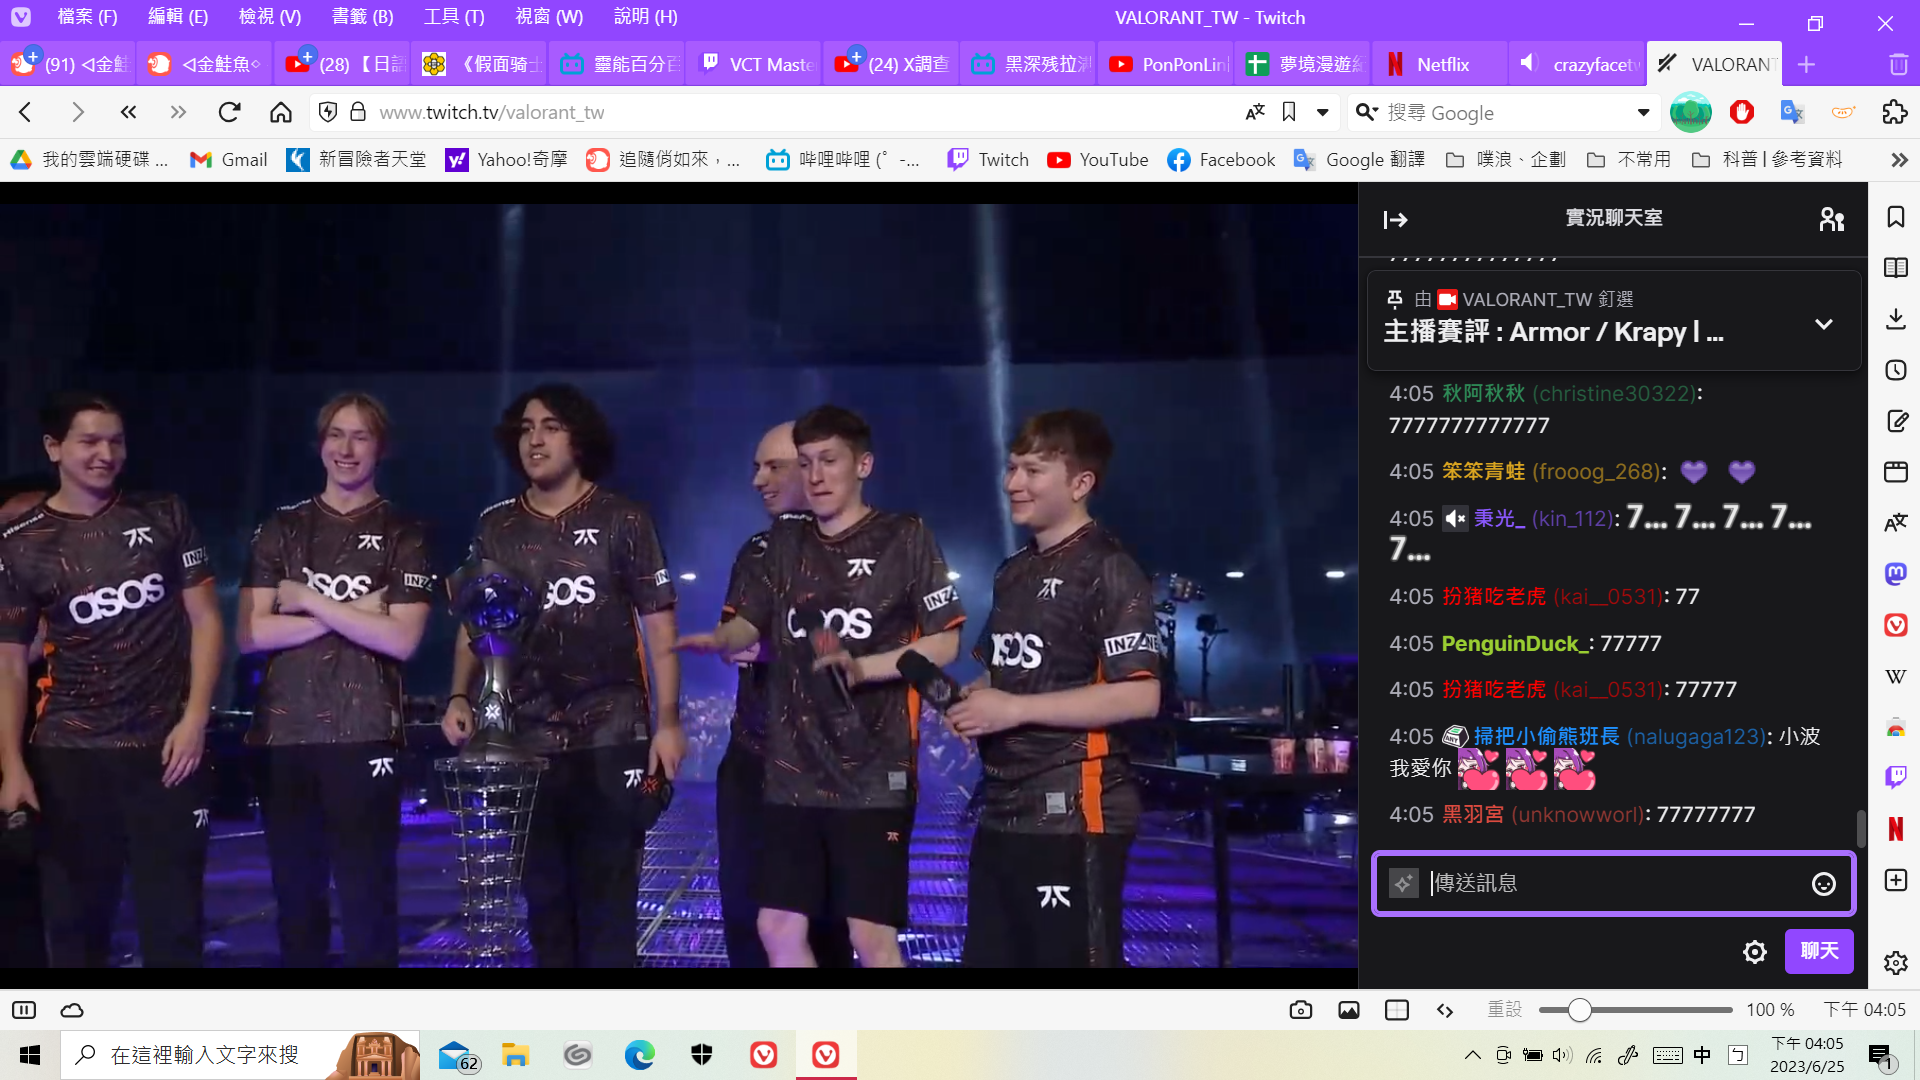Open the 噗浪、企劃 bookmarks folder

click(x=1505, y=160)
